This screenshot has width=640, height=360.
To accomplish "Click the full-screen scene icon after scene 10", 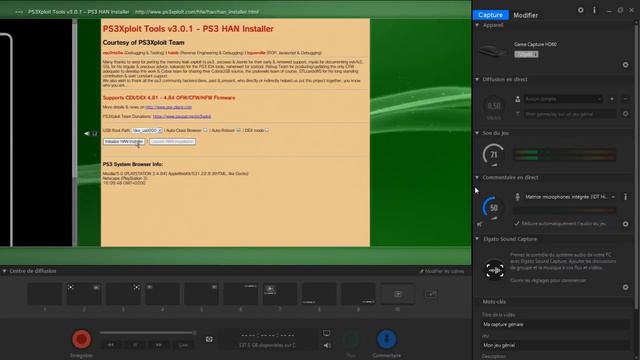I will coord(431,294).
